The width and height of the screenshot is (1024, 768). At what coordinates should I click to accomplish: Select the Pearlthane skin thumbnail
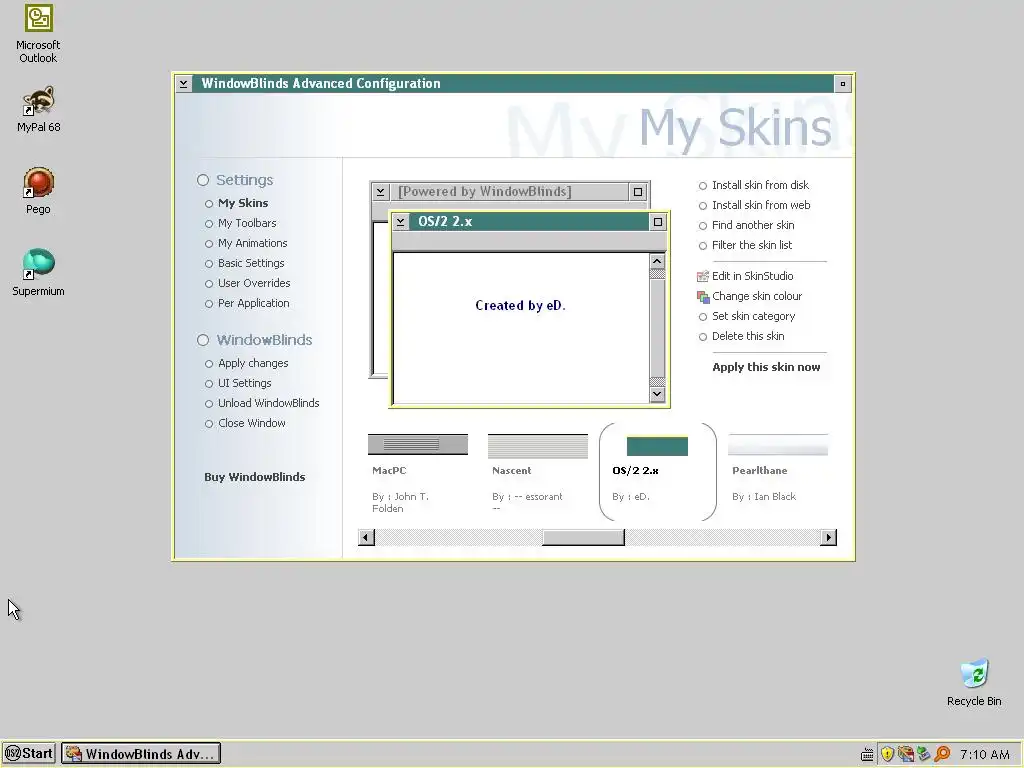[778, 445]
